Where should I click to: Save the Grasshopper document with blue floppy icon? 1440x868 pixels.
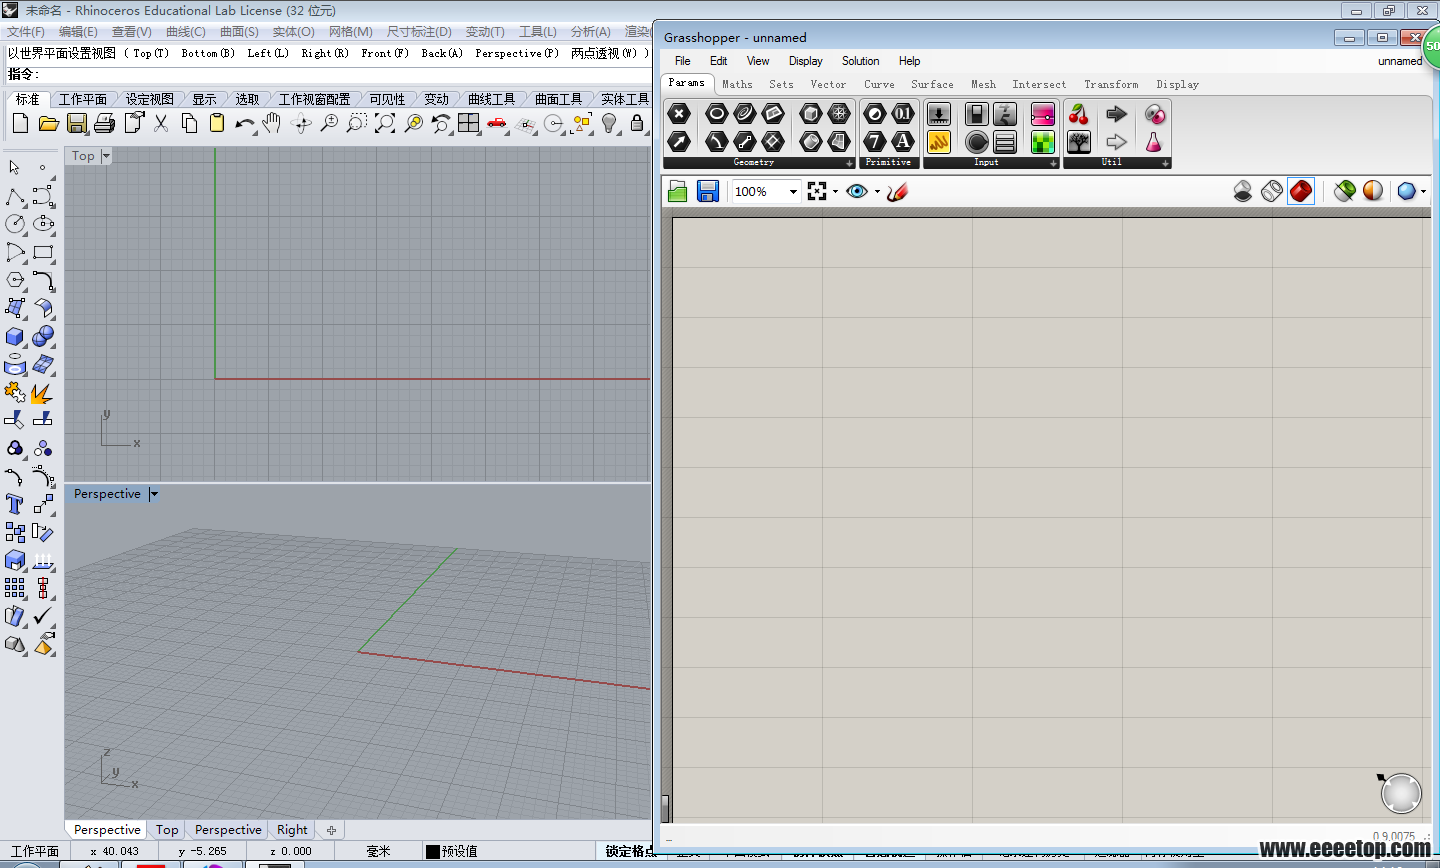pos(708,191)
